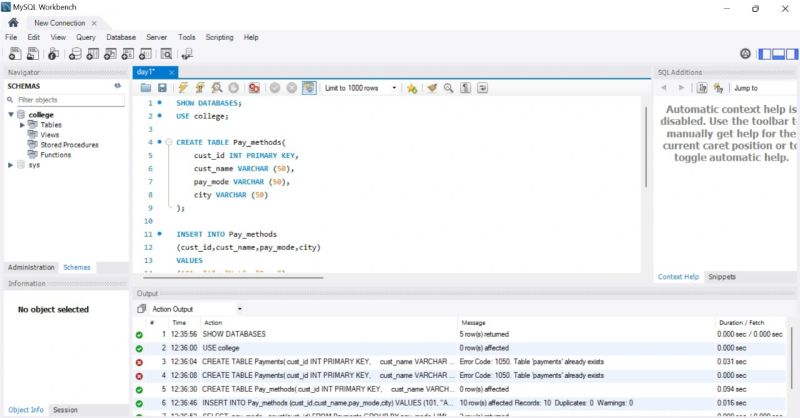Expand the Tables node under college

(x=23, y=125)
